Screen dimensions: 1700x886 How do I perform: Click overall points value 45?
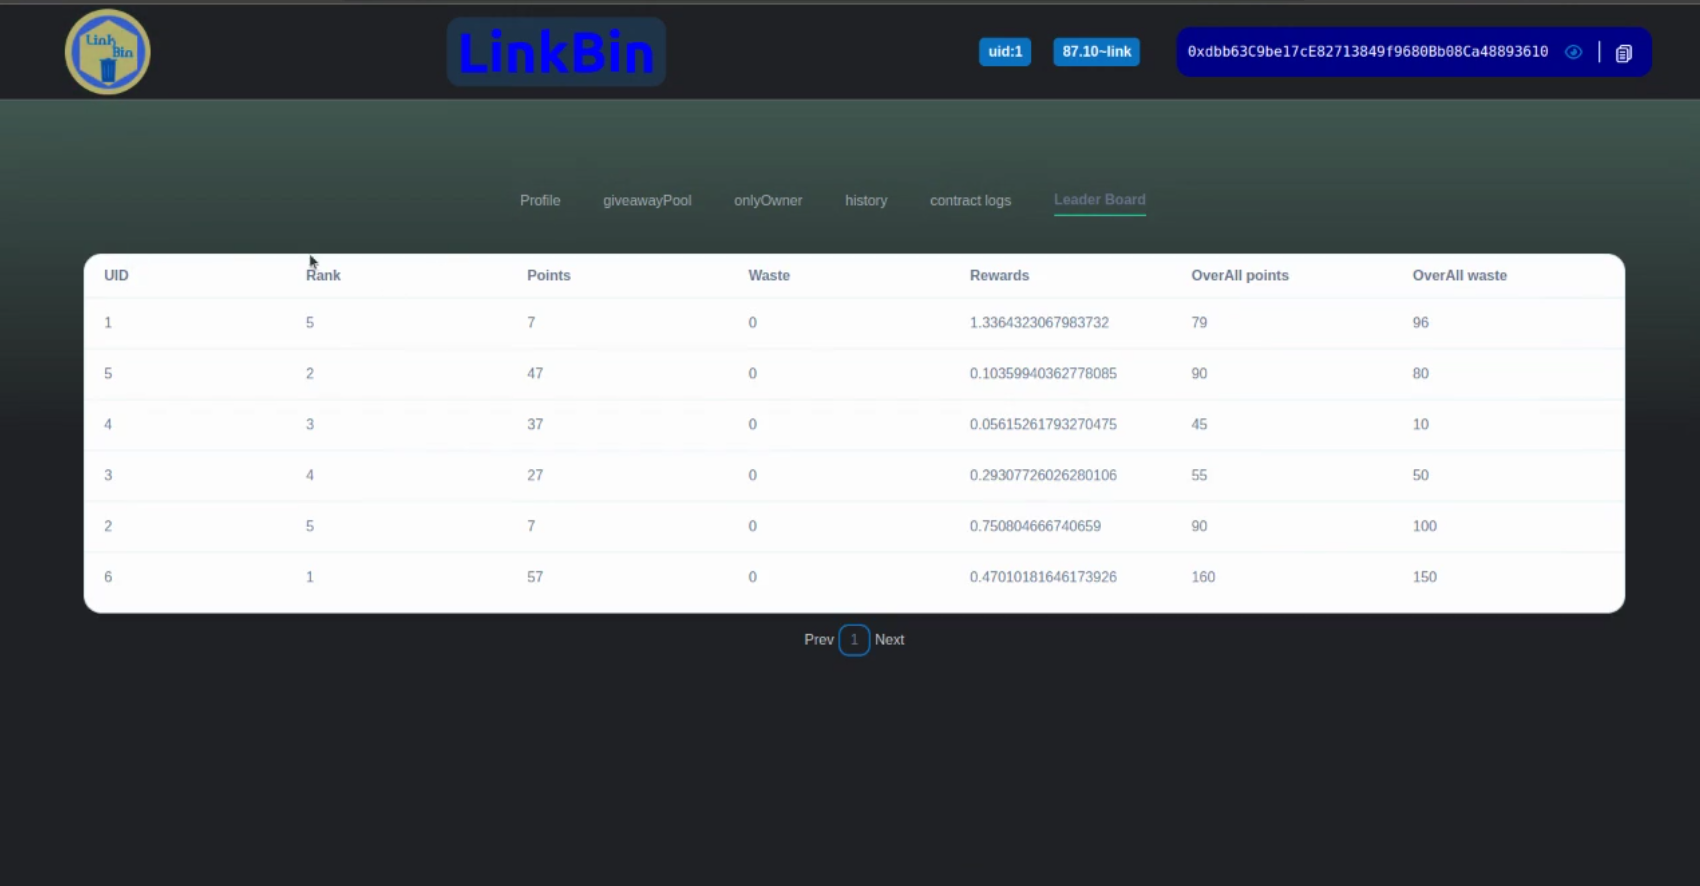[x=1199, y=424]
